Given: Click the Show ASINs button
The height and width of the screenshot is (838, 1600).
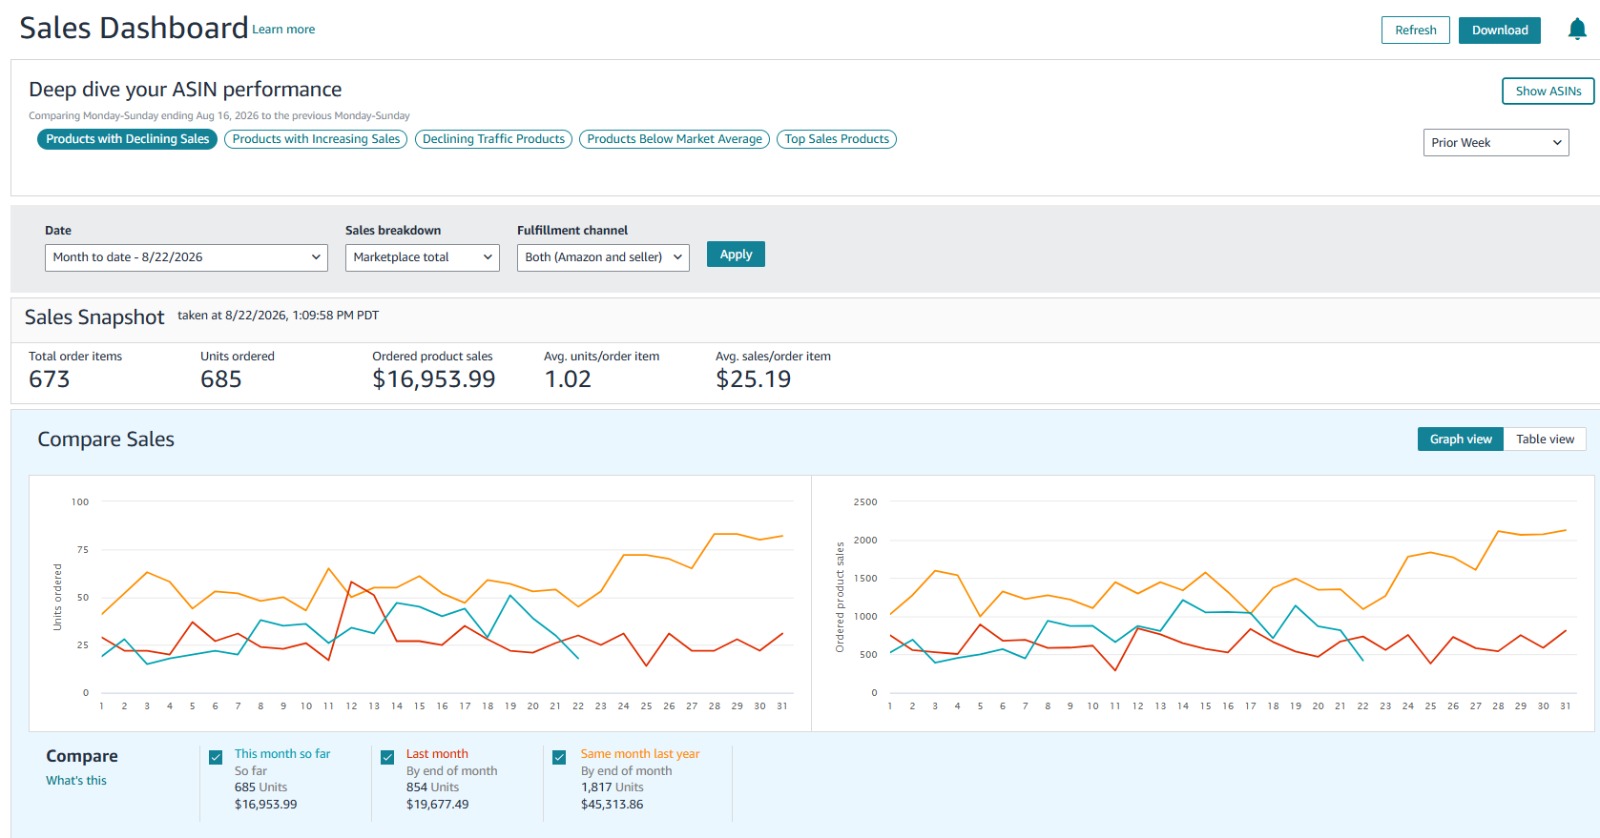Looking at the screenshot, I should click(x=1548, y=91).
